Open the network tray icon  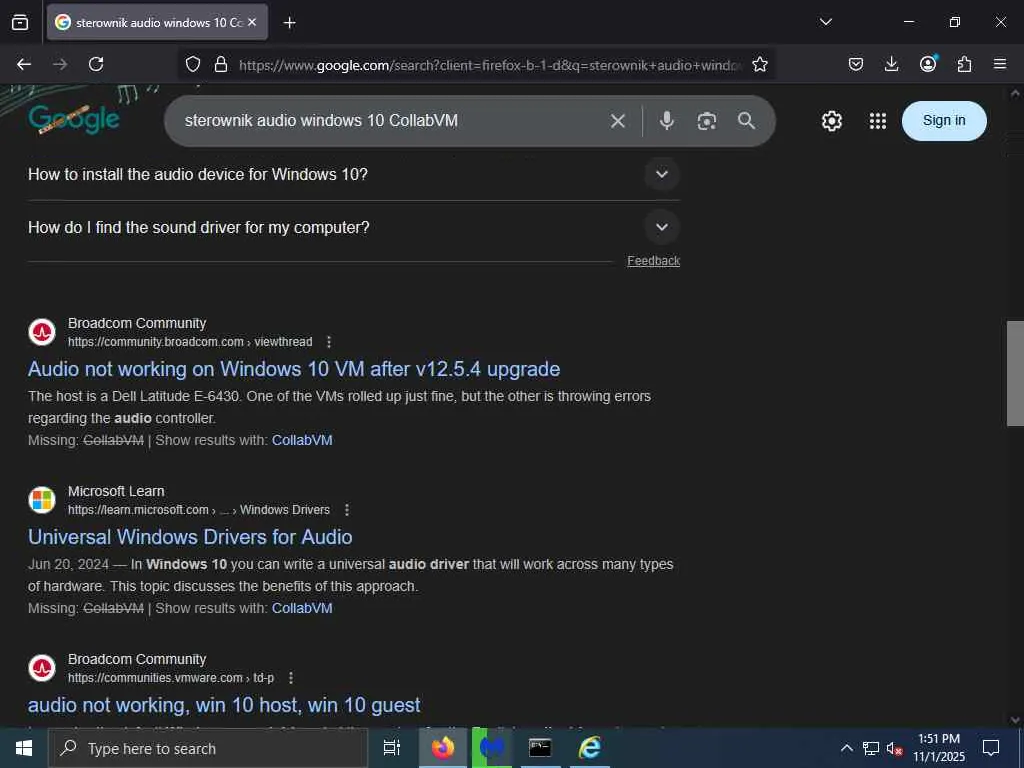[x=871, y=748]
